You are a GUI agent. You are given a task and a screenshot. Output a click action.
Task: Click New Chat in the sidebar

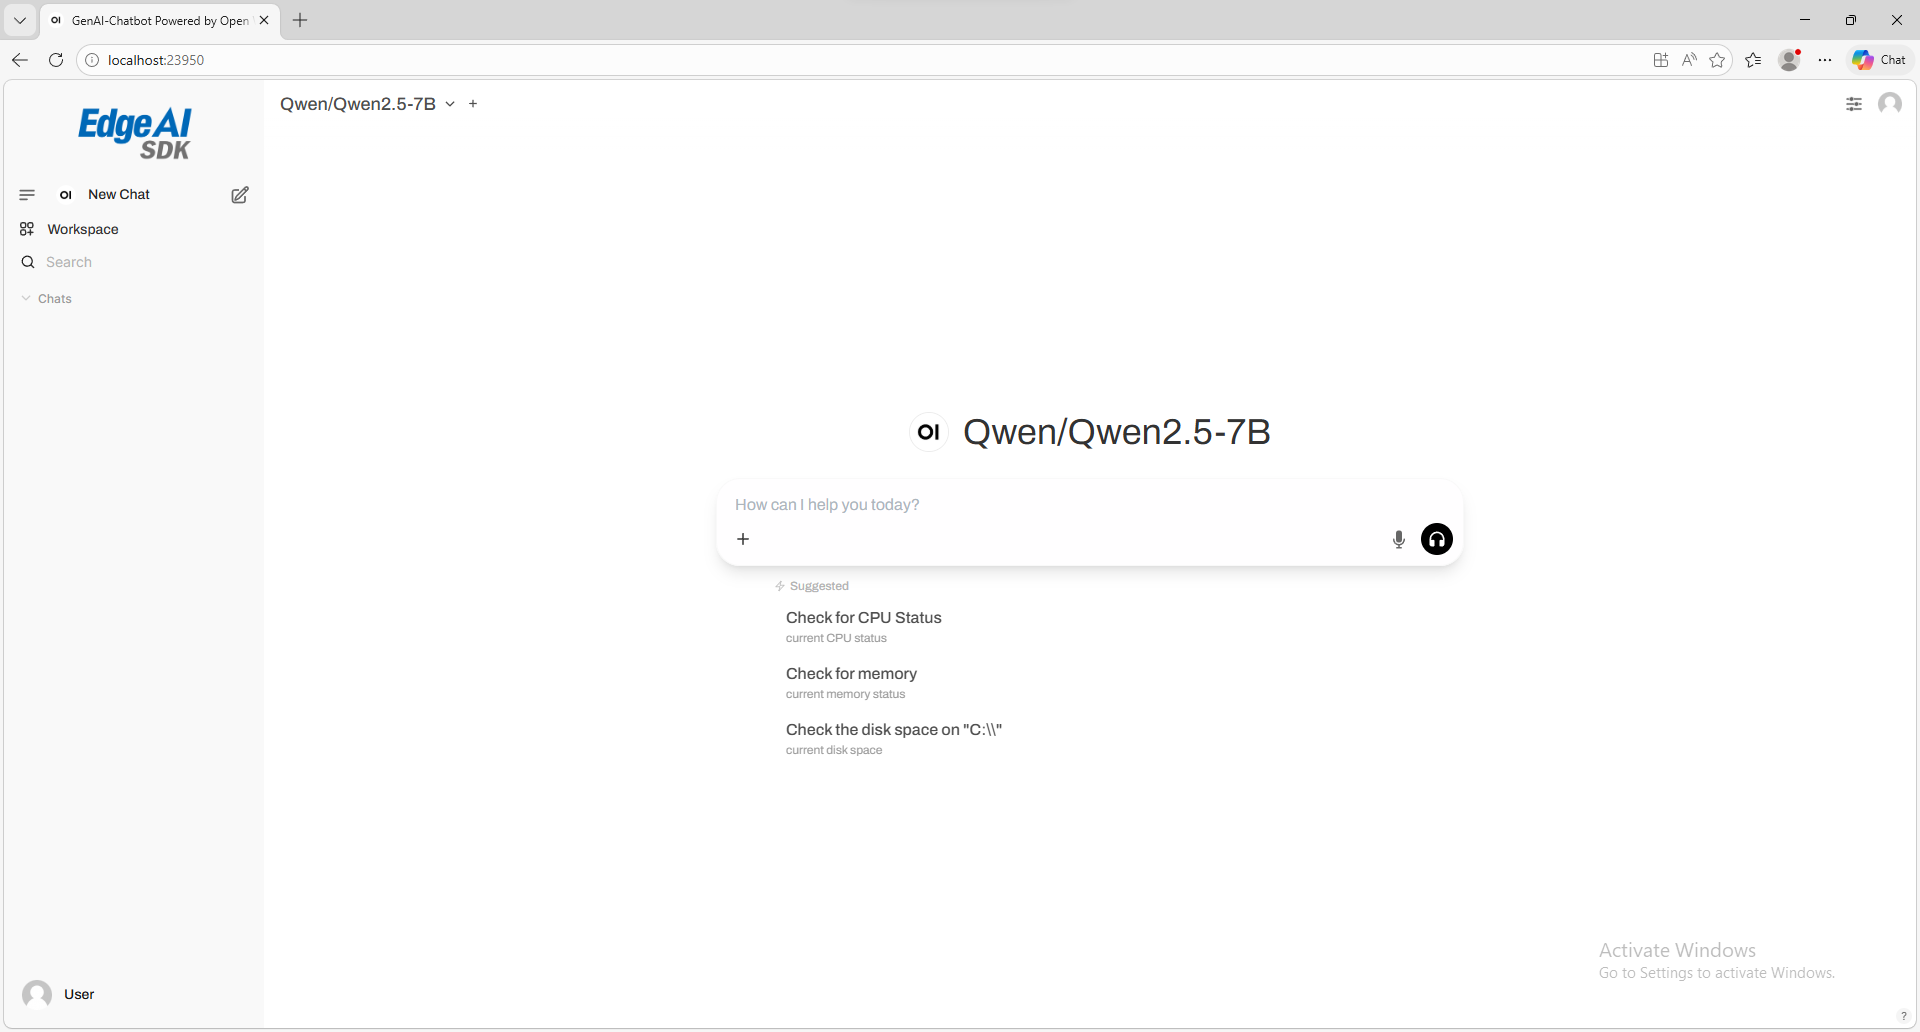119,195
